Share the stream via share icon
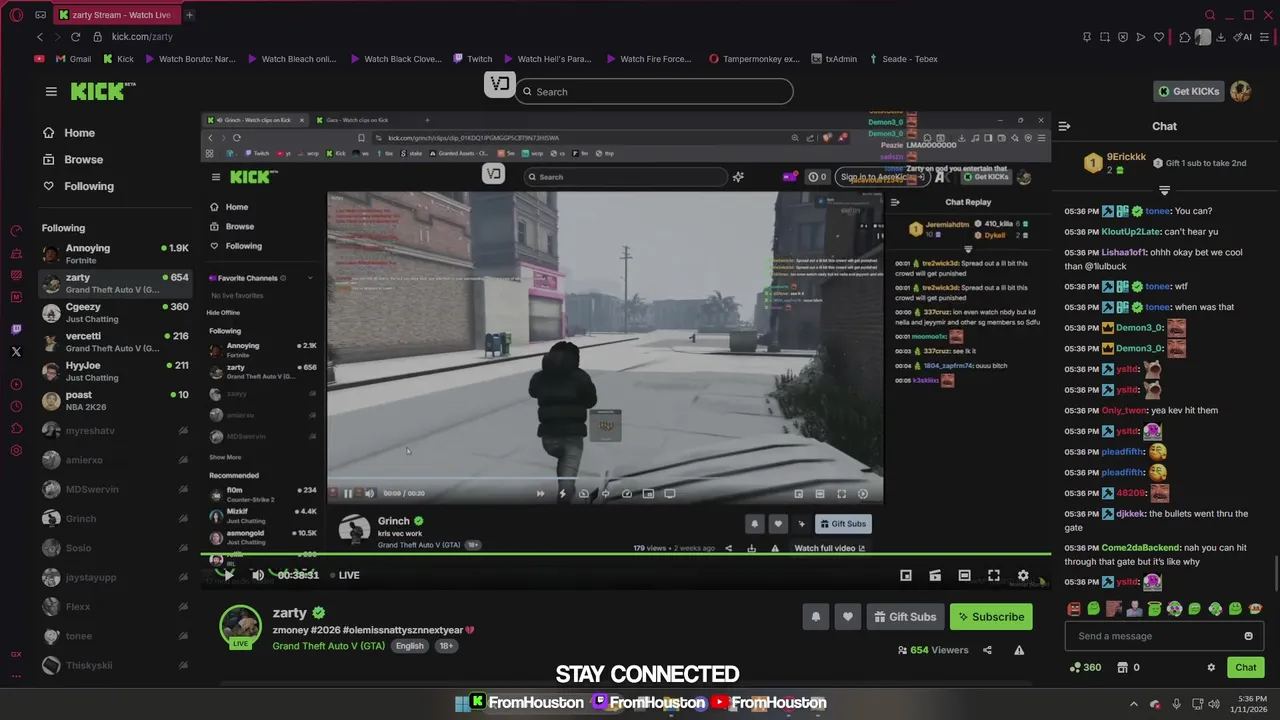Screen dimensions: 1280x720 (987, 650)
